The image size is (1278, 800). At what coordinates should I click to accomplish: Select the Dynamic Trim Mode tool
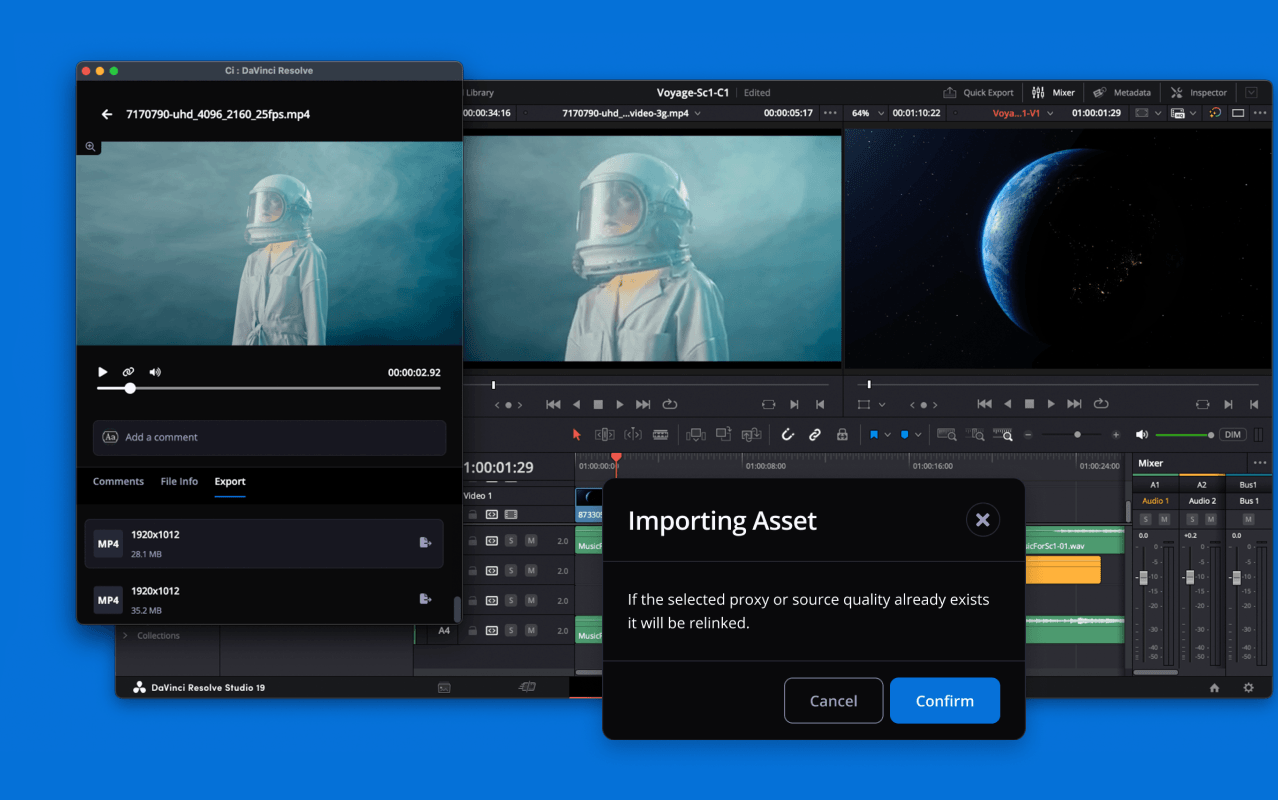coord(633,435)
